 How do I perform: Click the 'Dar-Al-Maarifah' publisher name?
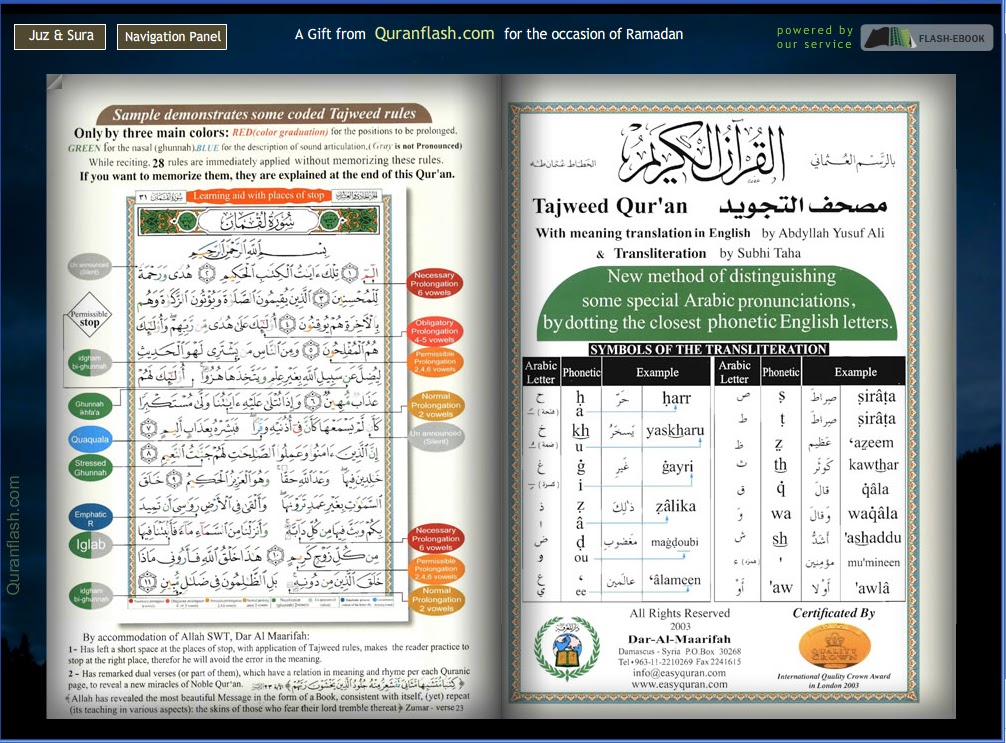(679, 639)
